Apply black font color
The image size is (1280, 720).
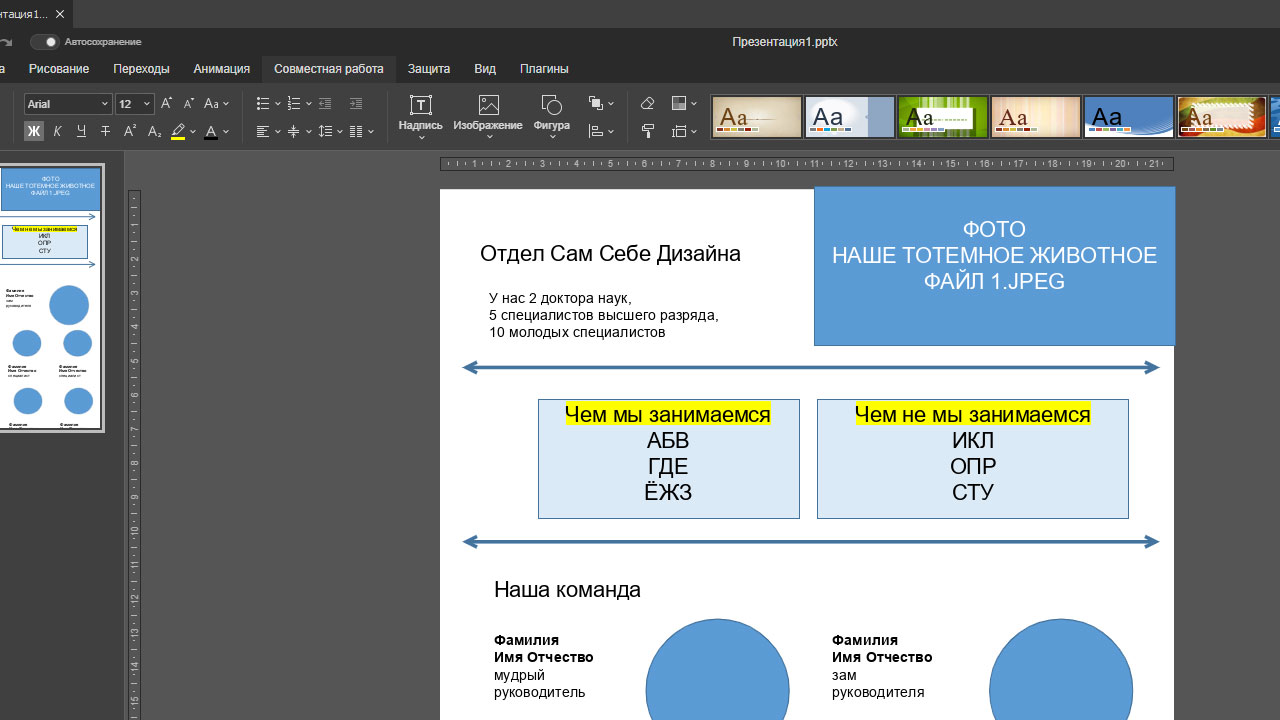[x=210, y=132]
